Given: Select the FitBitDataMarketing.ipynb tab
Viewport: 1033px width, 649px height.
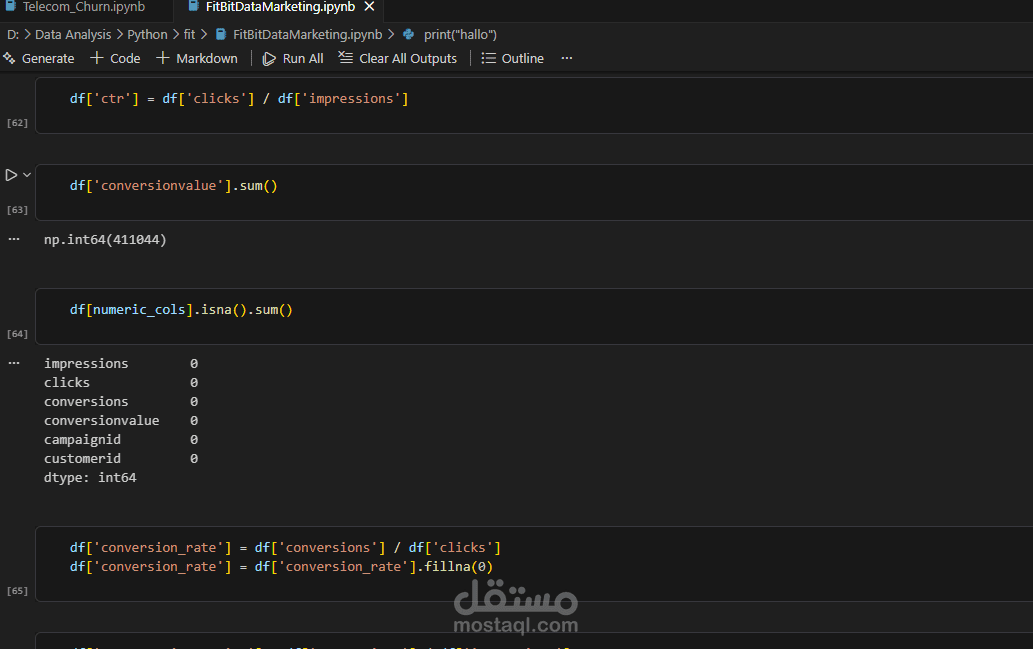Looking at the screenshot, I should [280, 7].
